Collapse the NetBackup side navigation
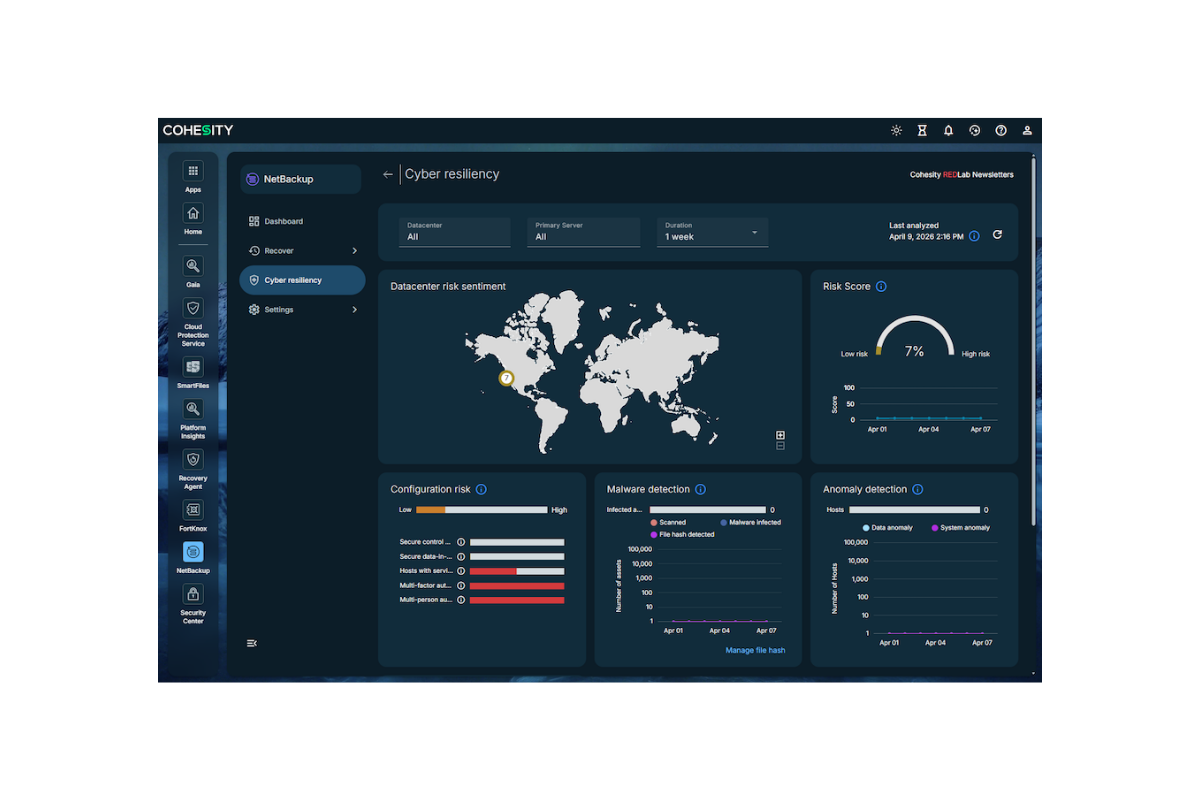This screenshot has height=800, width=1200. 252,643
